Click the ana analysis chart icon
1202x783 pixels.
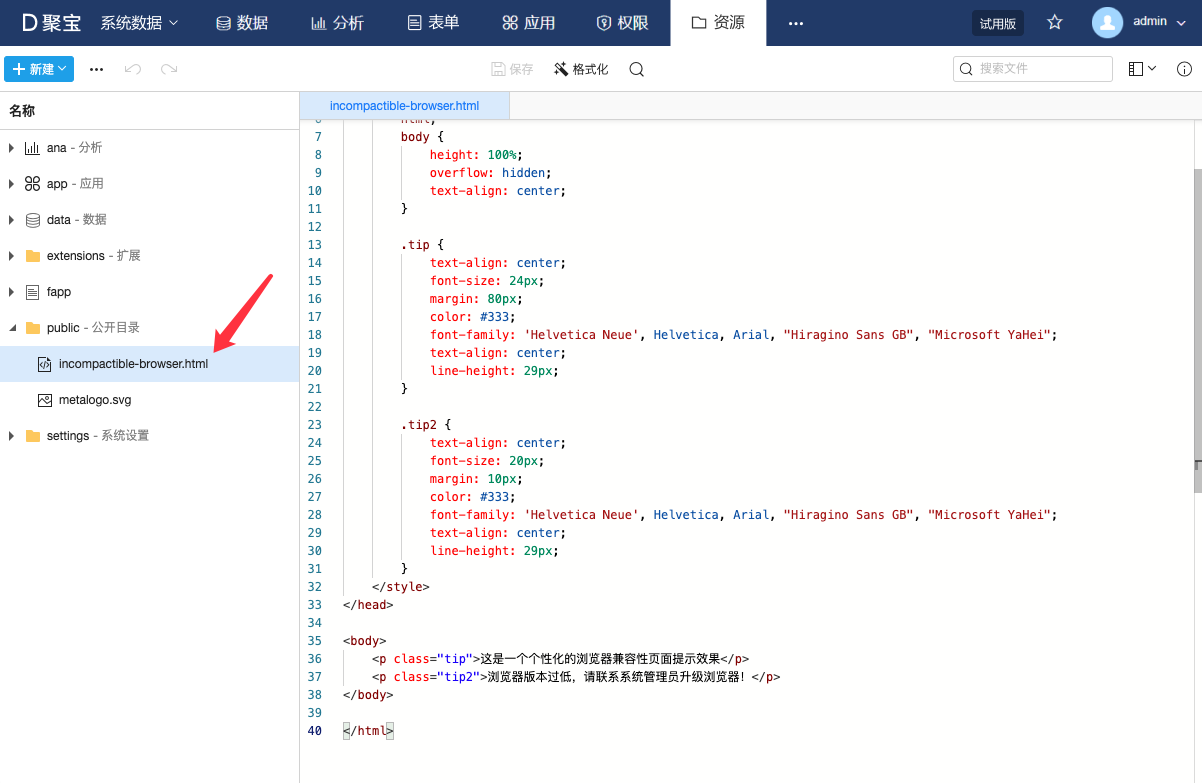[x=32, y=148]
